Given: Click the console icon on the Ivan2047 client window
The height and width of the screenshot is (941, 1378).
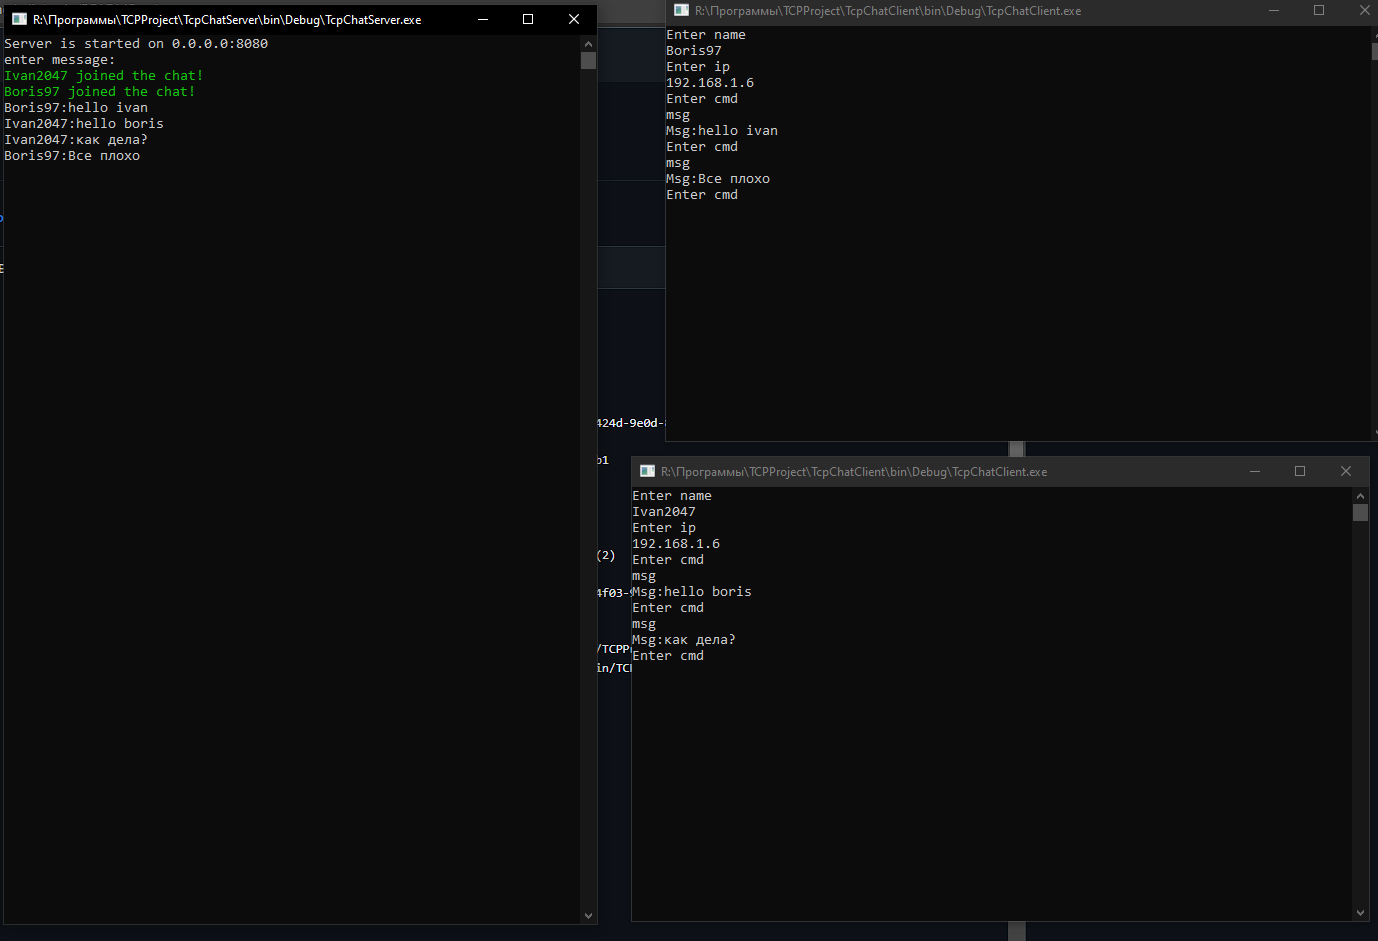Looking at the screenshot, I should [x=647, y=471].
